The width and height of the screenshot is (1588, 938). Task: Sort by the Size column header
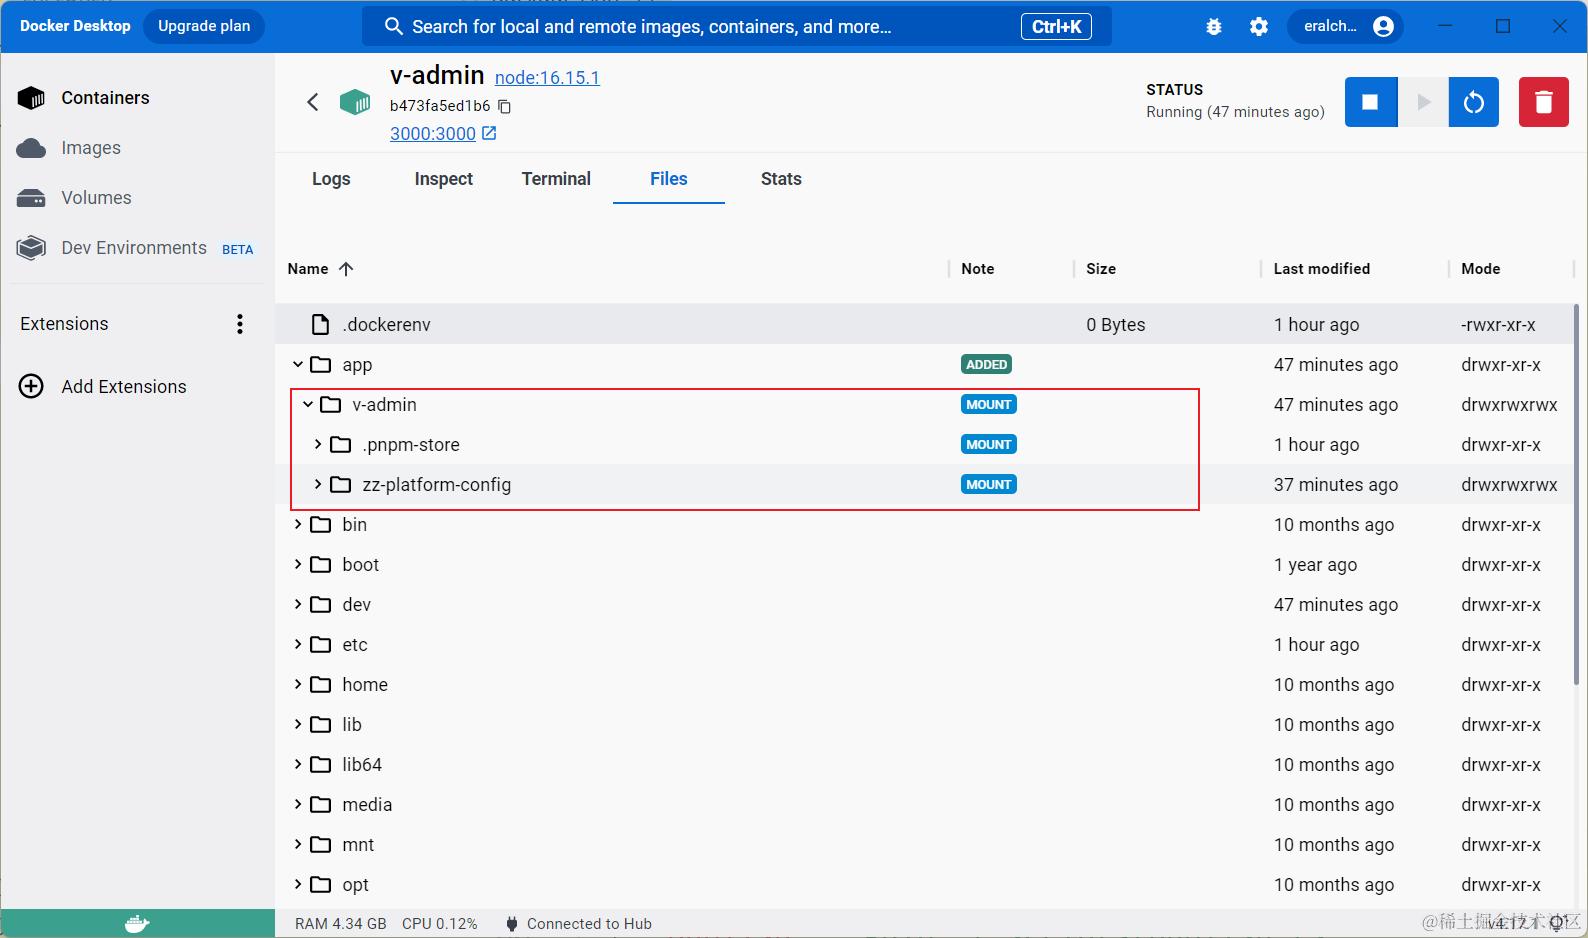click(1101, 269)
